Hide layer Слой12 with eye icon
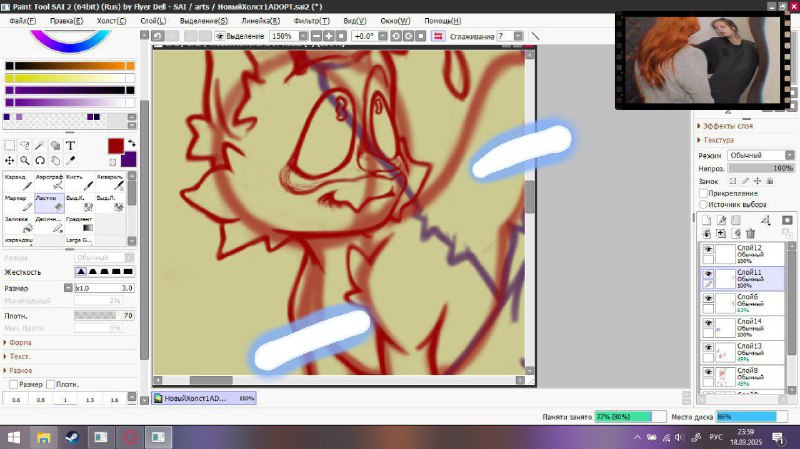Viewport: 800px width, 449px height. pos(708,249)
